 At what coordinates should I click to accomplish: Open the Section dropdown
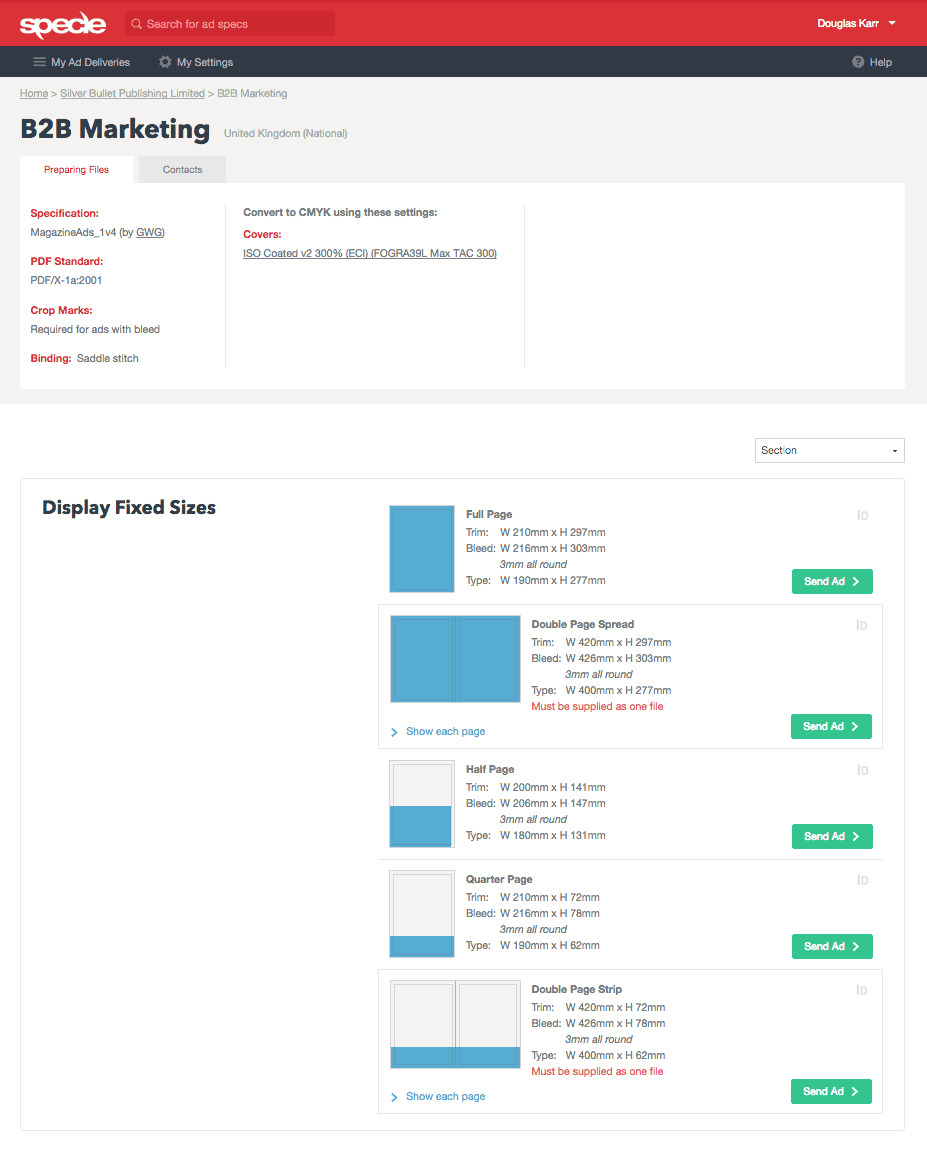[x=829, y=450]
